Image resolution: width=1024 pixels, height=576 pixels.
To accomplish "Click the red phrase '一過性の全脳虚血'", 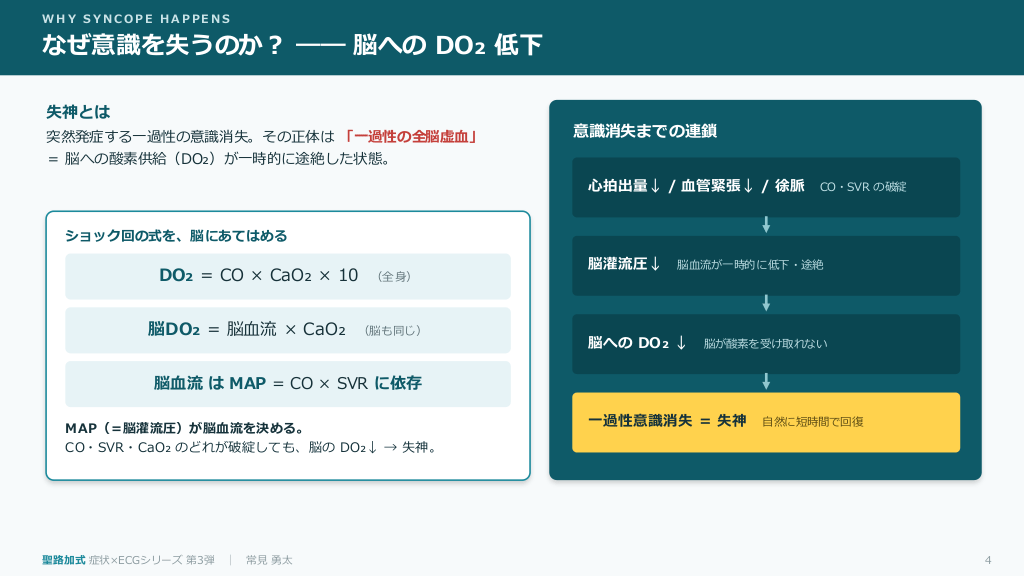I will (411, 136).
